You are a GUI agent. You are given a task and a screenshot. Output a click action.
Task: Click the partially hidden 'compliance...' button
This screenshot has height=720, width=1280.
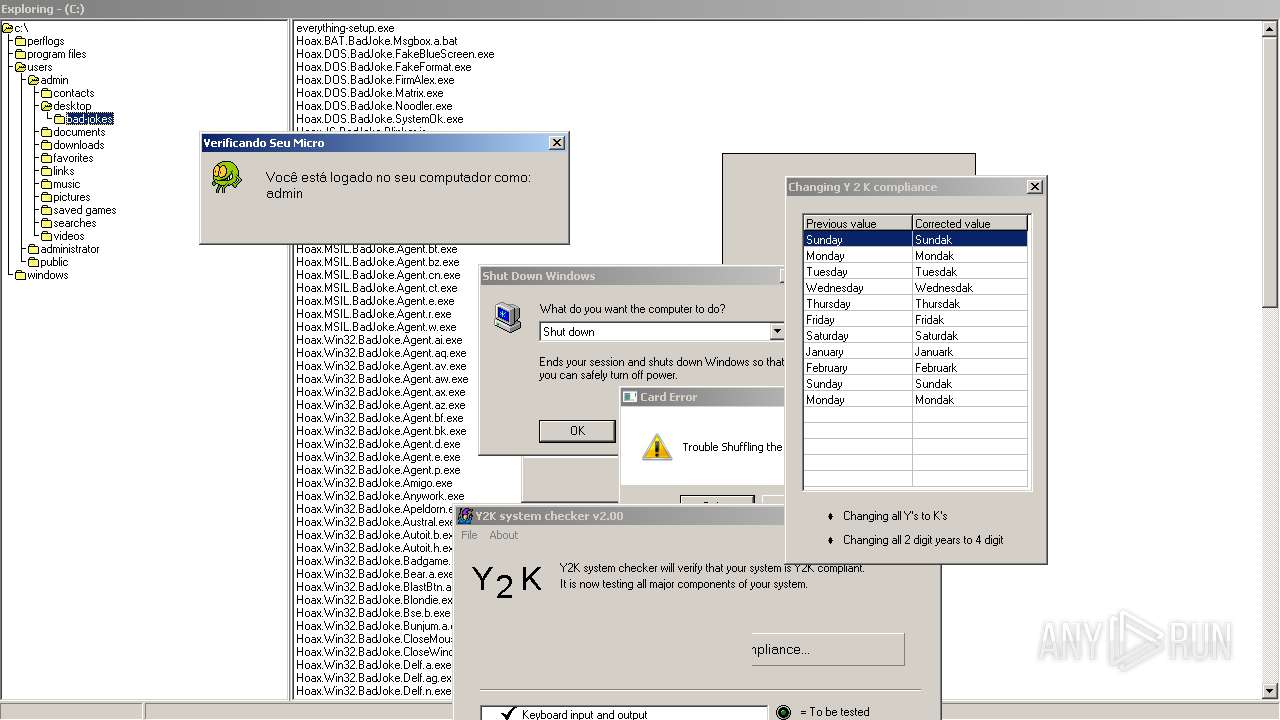point(827,649)
